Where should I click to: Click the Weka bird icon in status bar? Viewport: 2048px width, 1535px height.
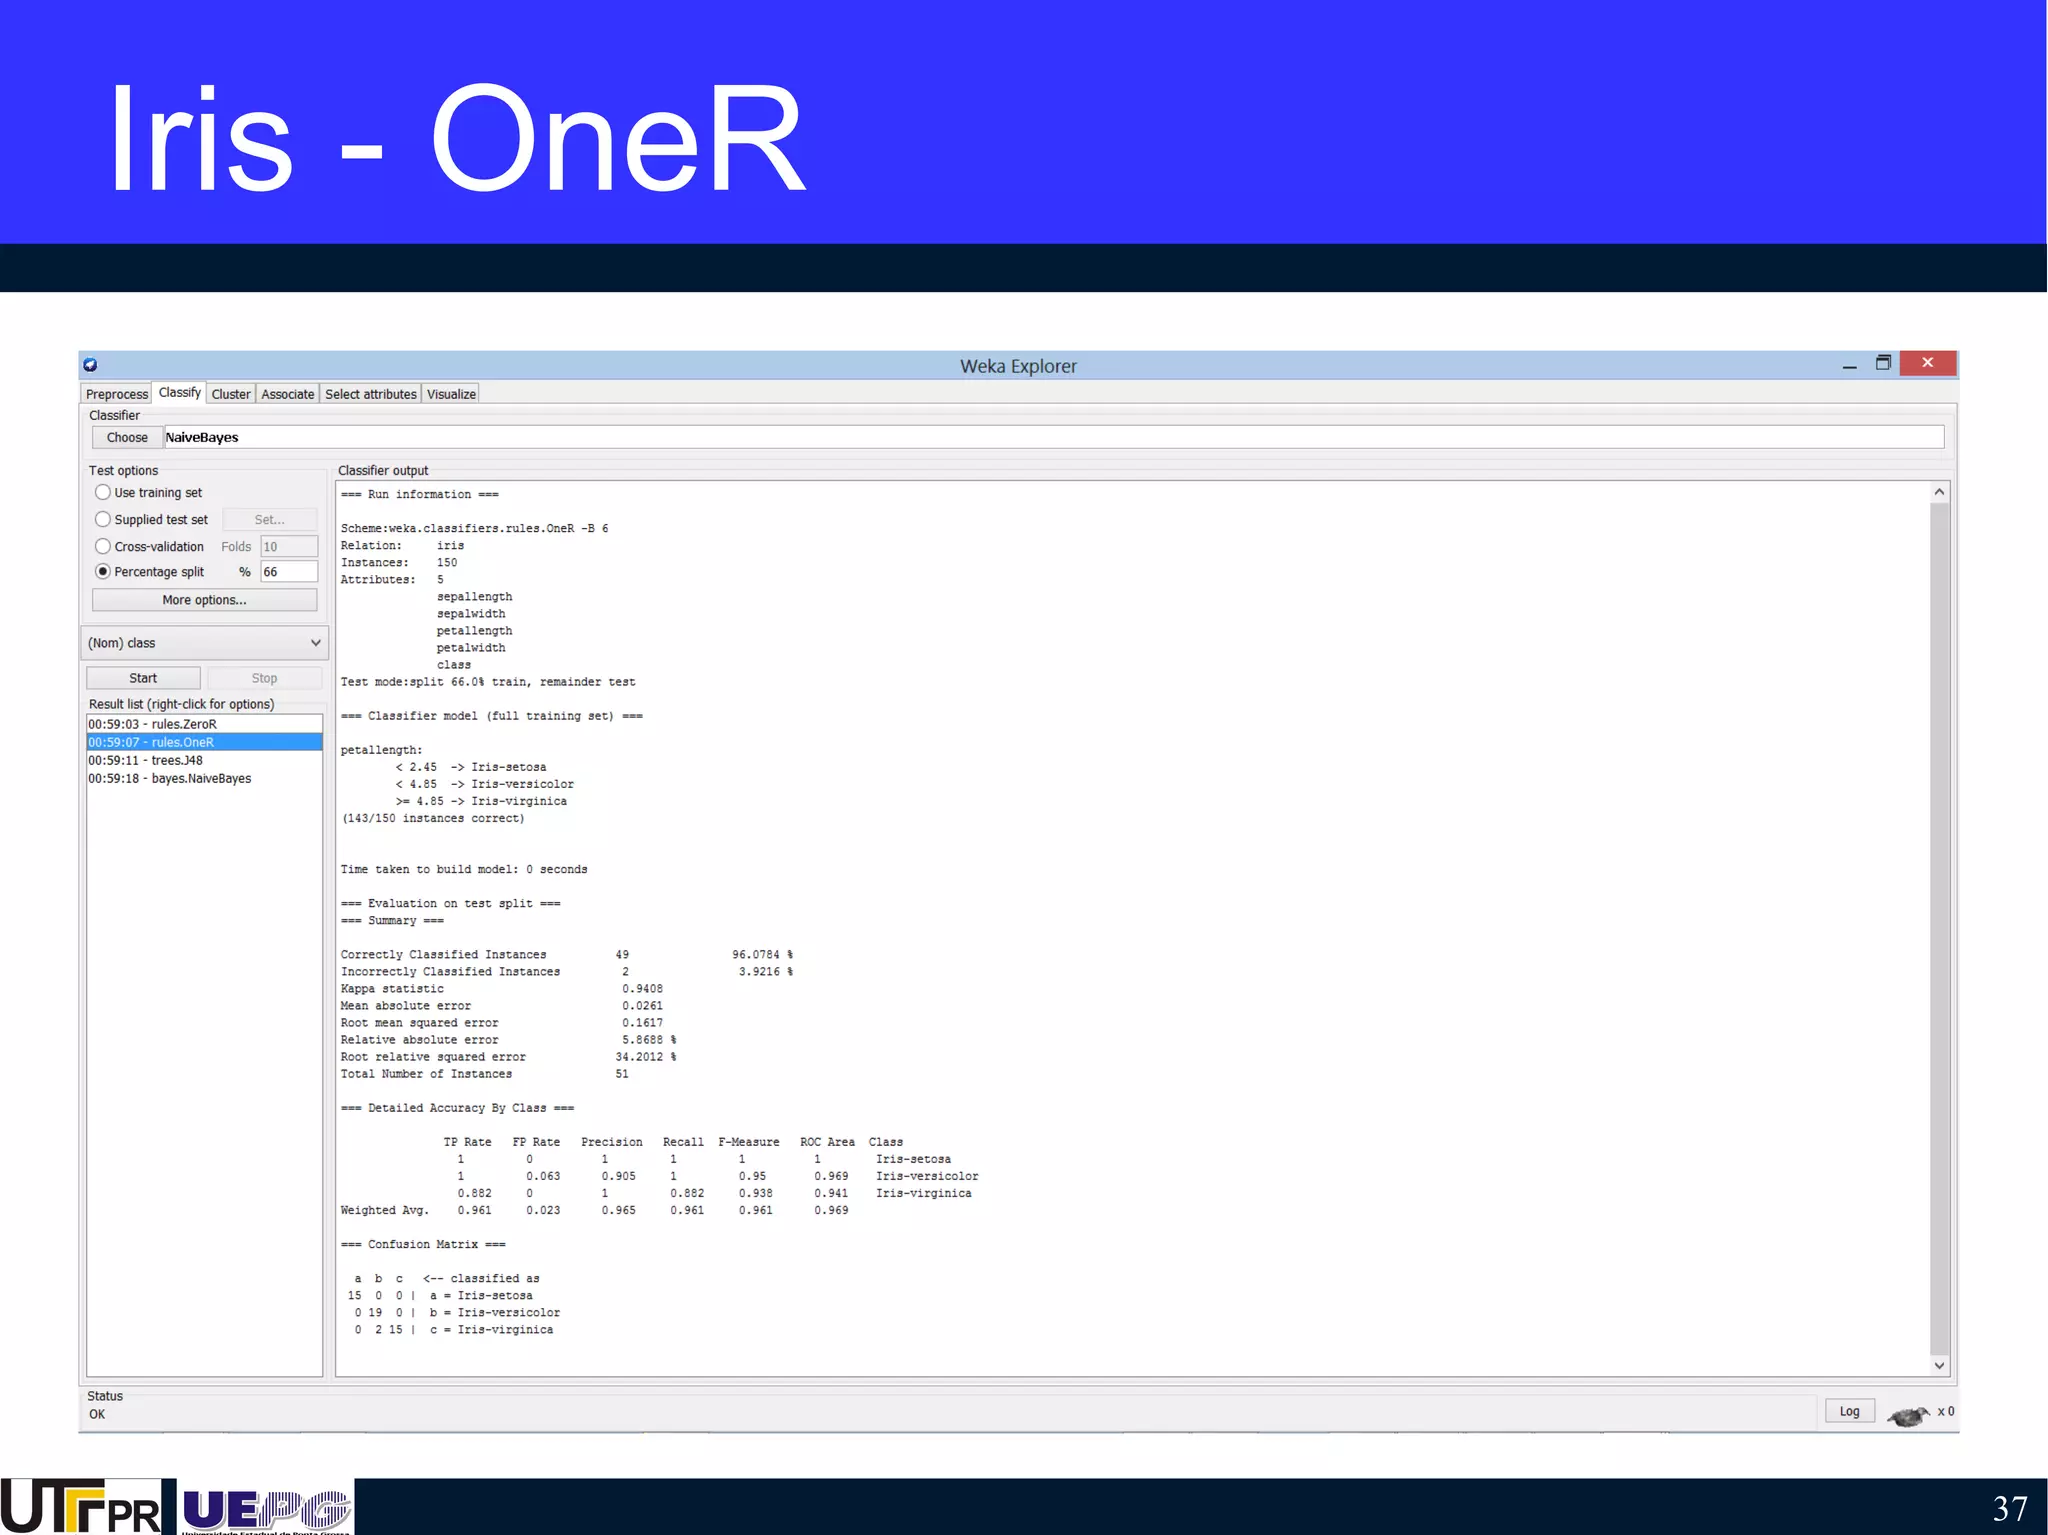(1907, 1415)
